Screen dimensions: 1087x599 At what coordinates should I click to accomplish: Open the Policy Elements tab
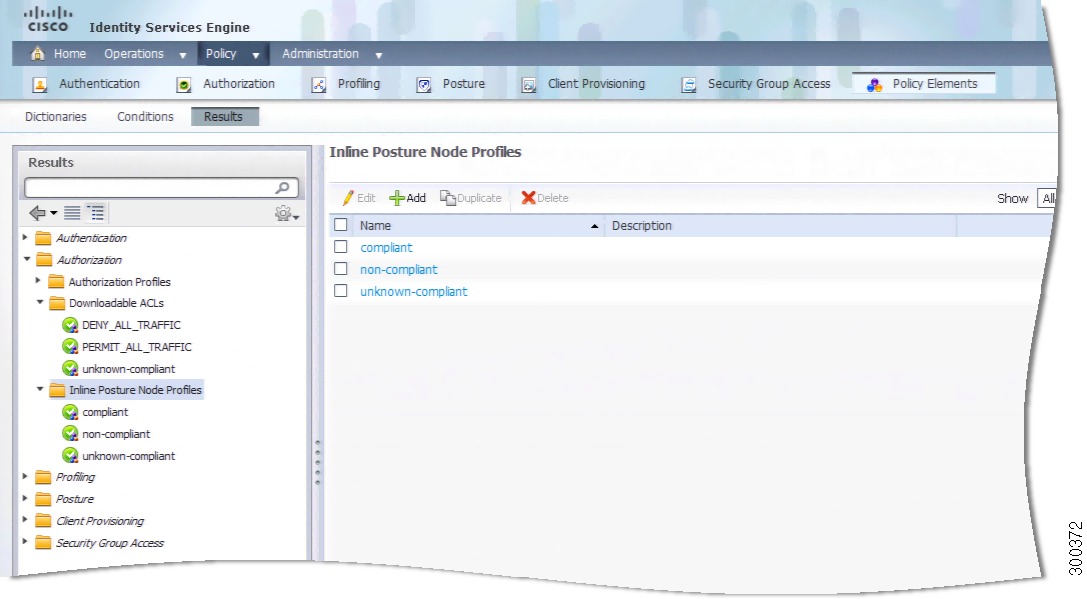[923, 84]
